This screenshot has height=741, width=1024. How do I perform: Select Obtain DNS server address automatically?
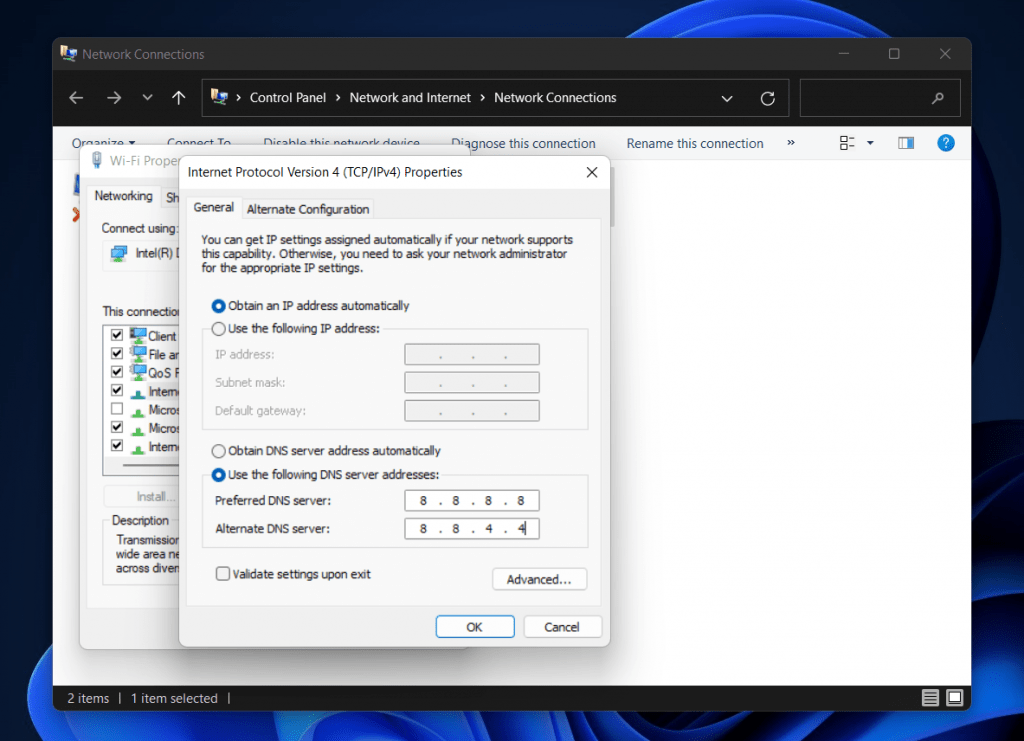coord(218,450)
